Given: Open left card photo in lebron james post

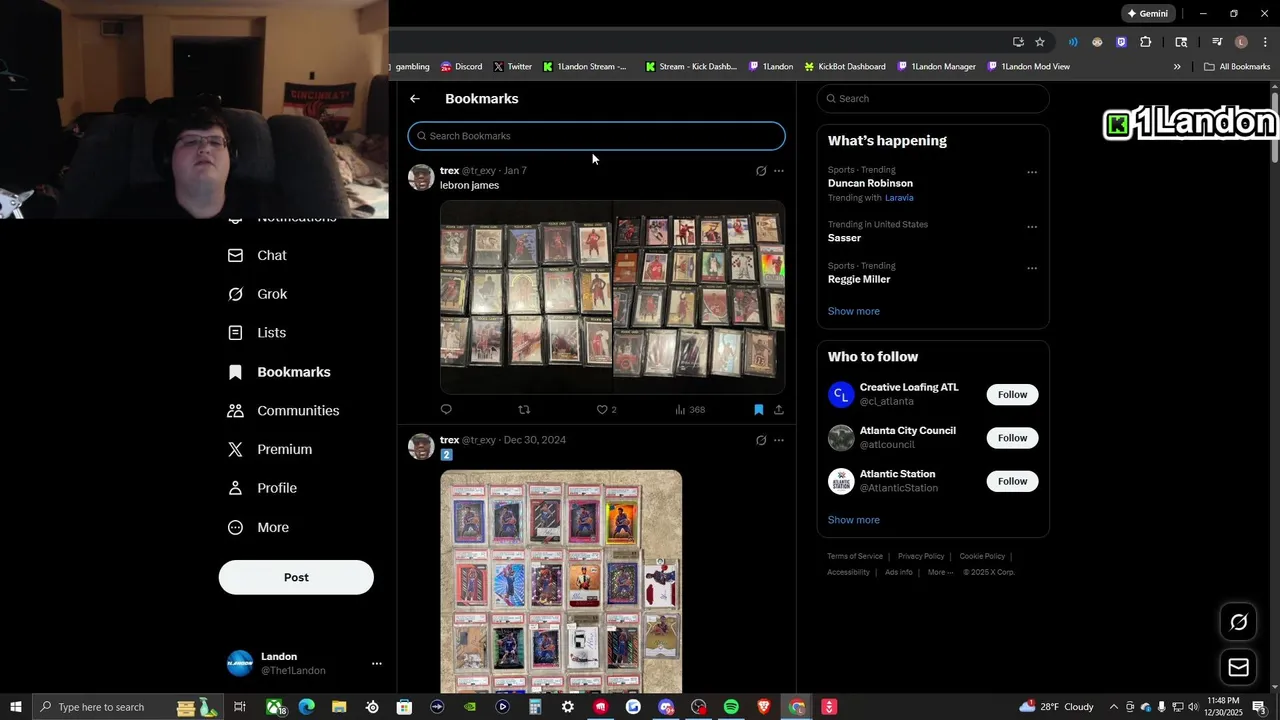Looking at the screenshot, I should coord(526,297).
